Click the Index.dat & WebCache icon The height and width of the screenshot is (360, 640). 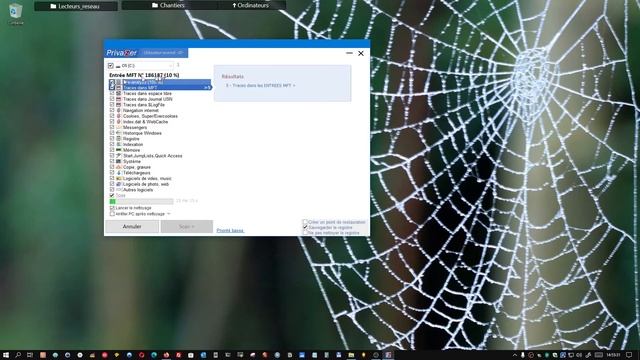click(119, 122)
